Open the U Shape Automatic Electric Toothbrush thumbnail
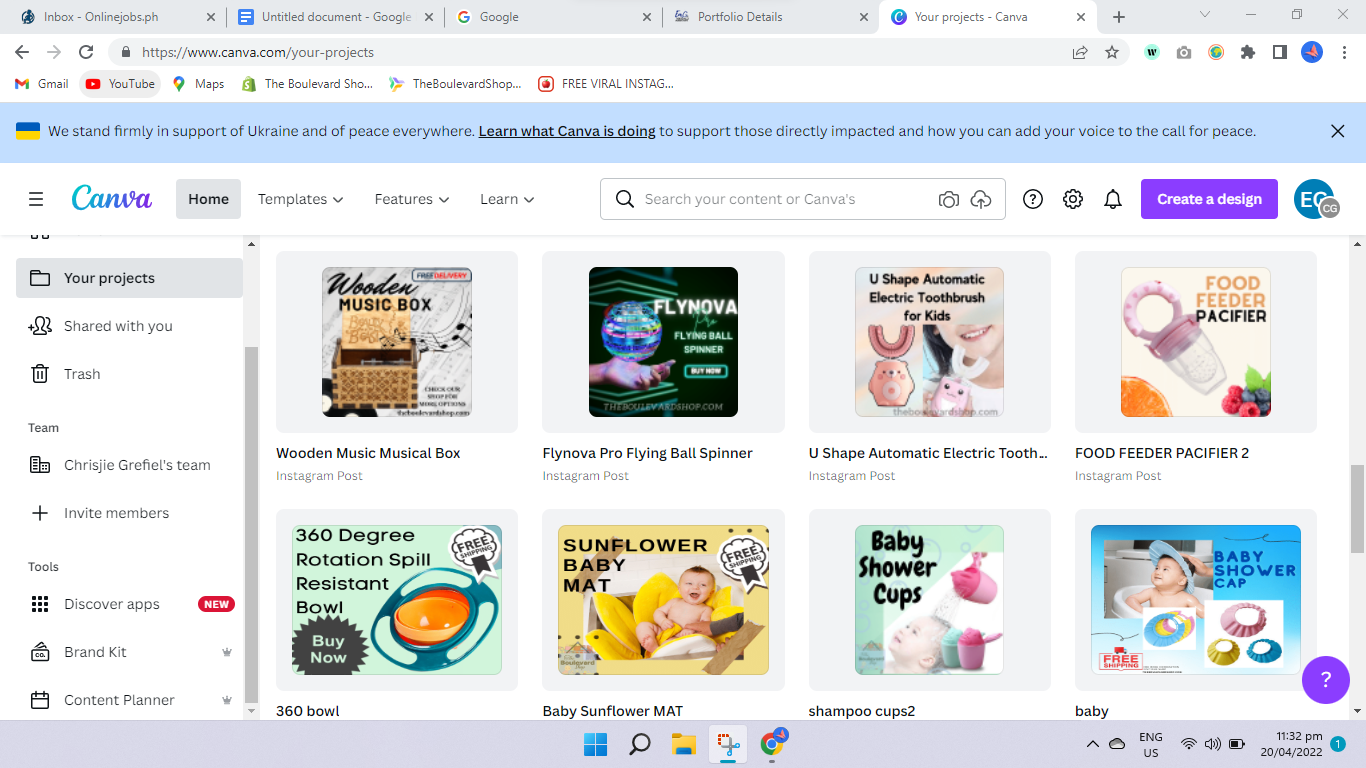Image resolution: width=1366 pixels, height=768 pixels. pos(930,342)
